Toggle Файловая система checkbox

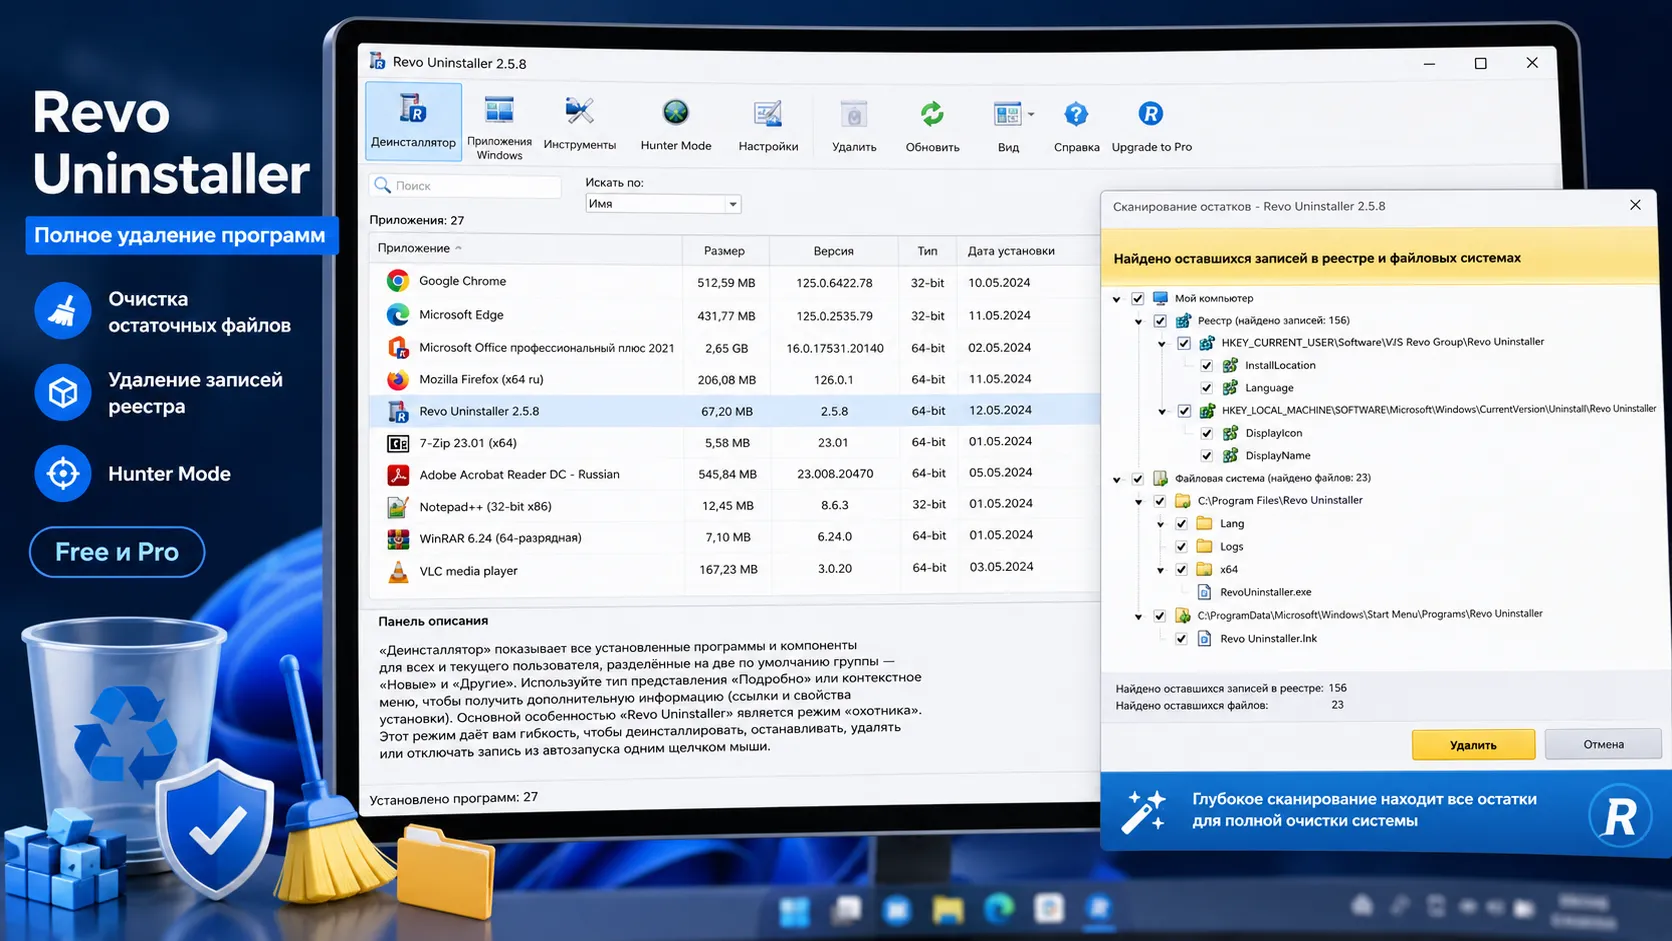[1137, 479]
